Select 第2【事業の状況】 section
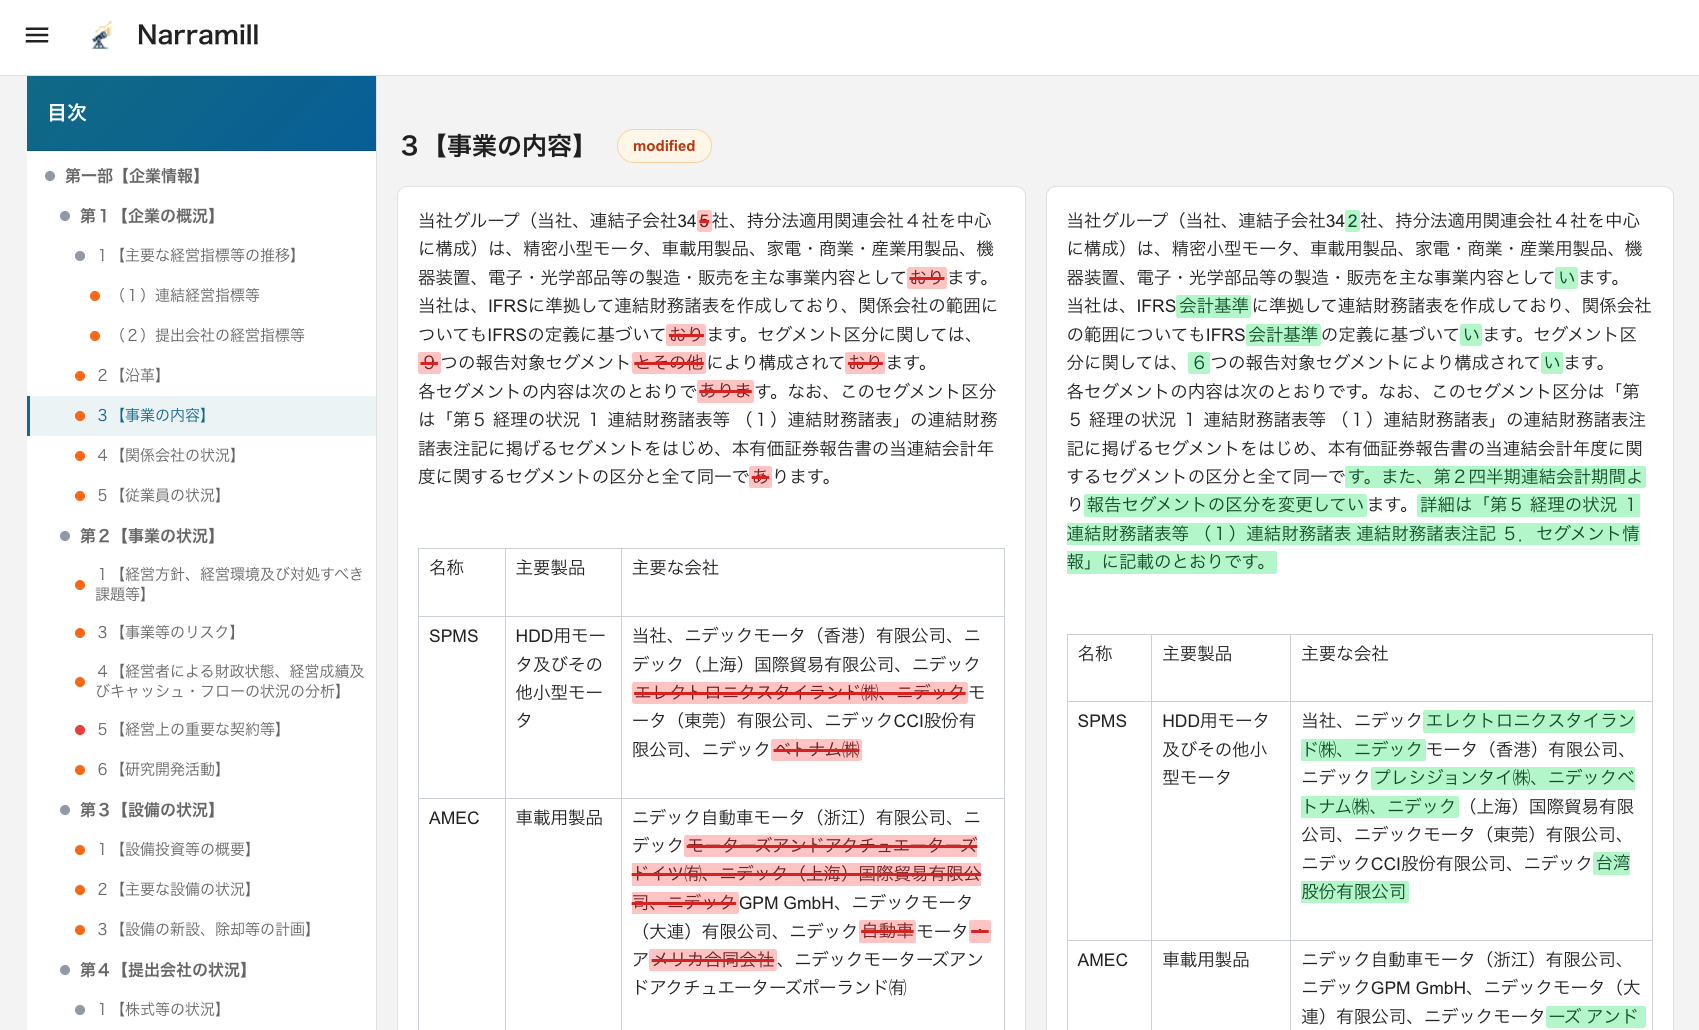 pos(149,536)
